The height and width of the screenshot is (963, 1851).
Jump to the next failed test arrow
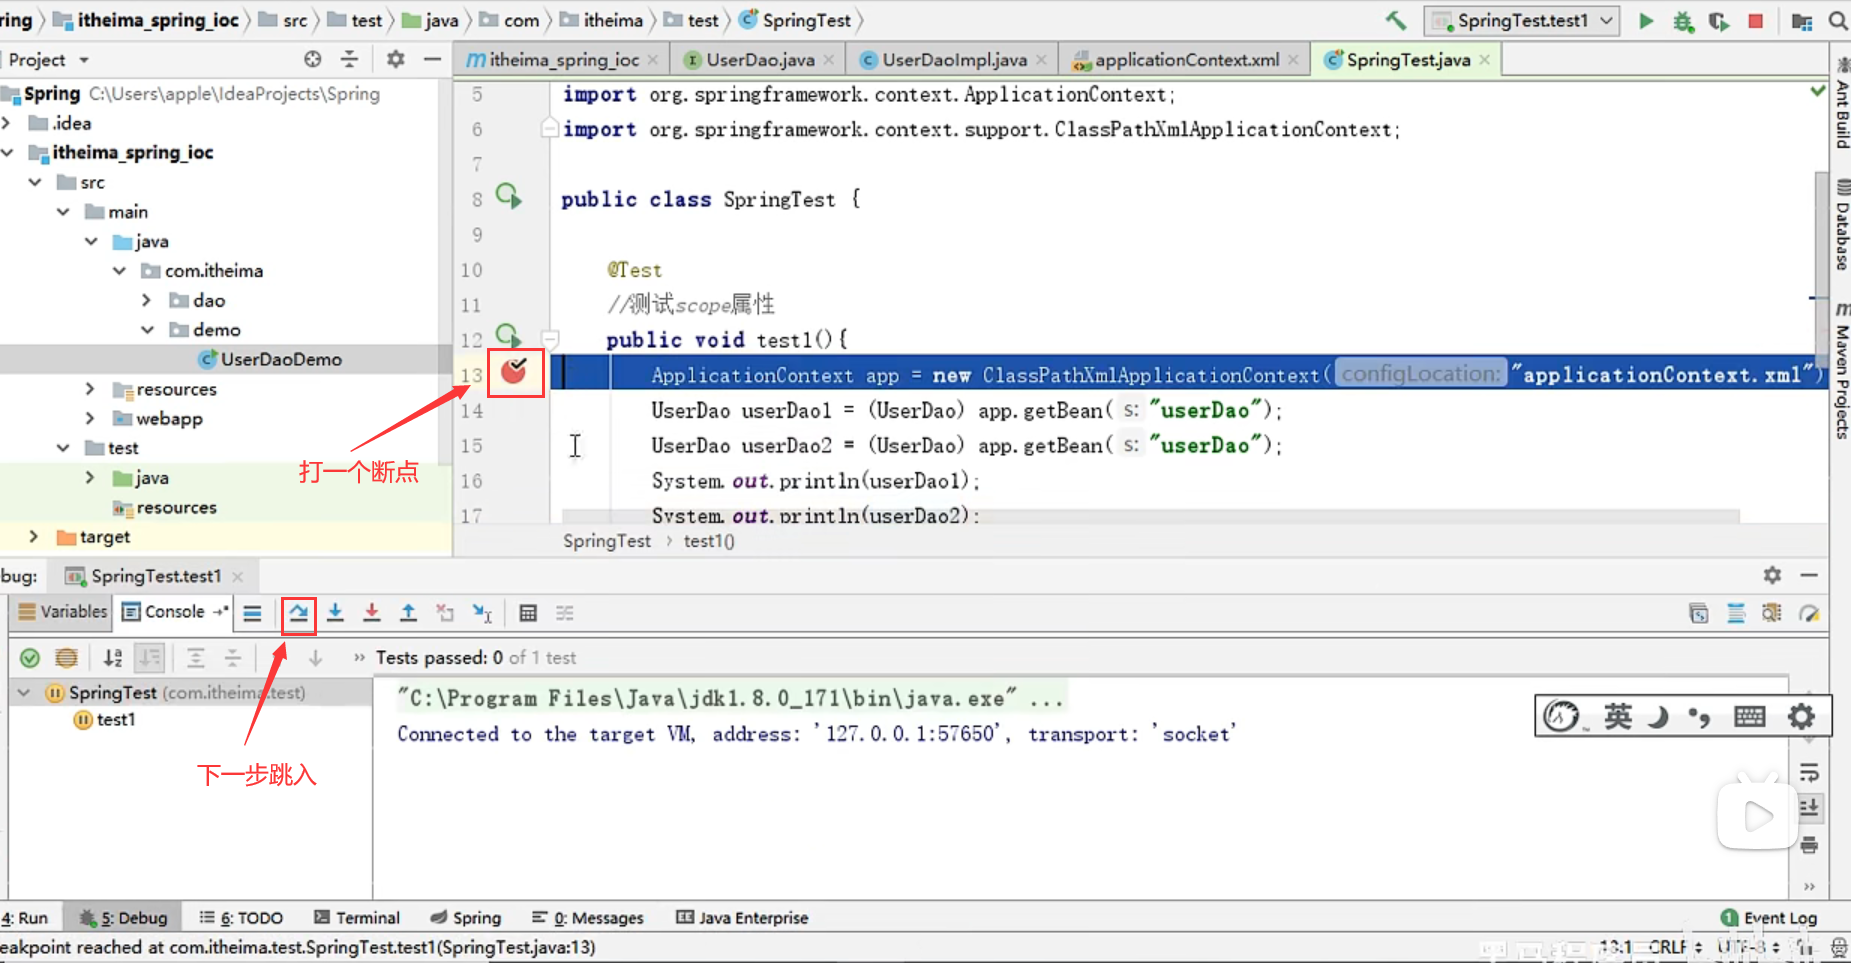pos(315,657)
